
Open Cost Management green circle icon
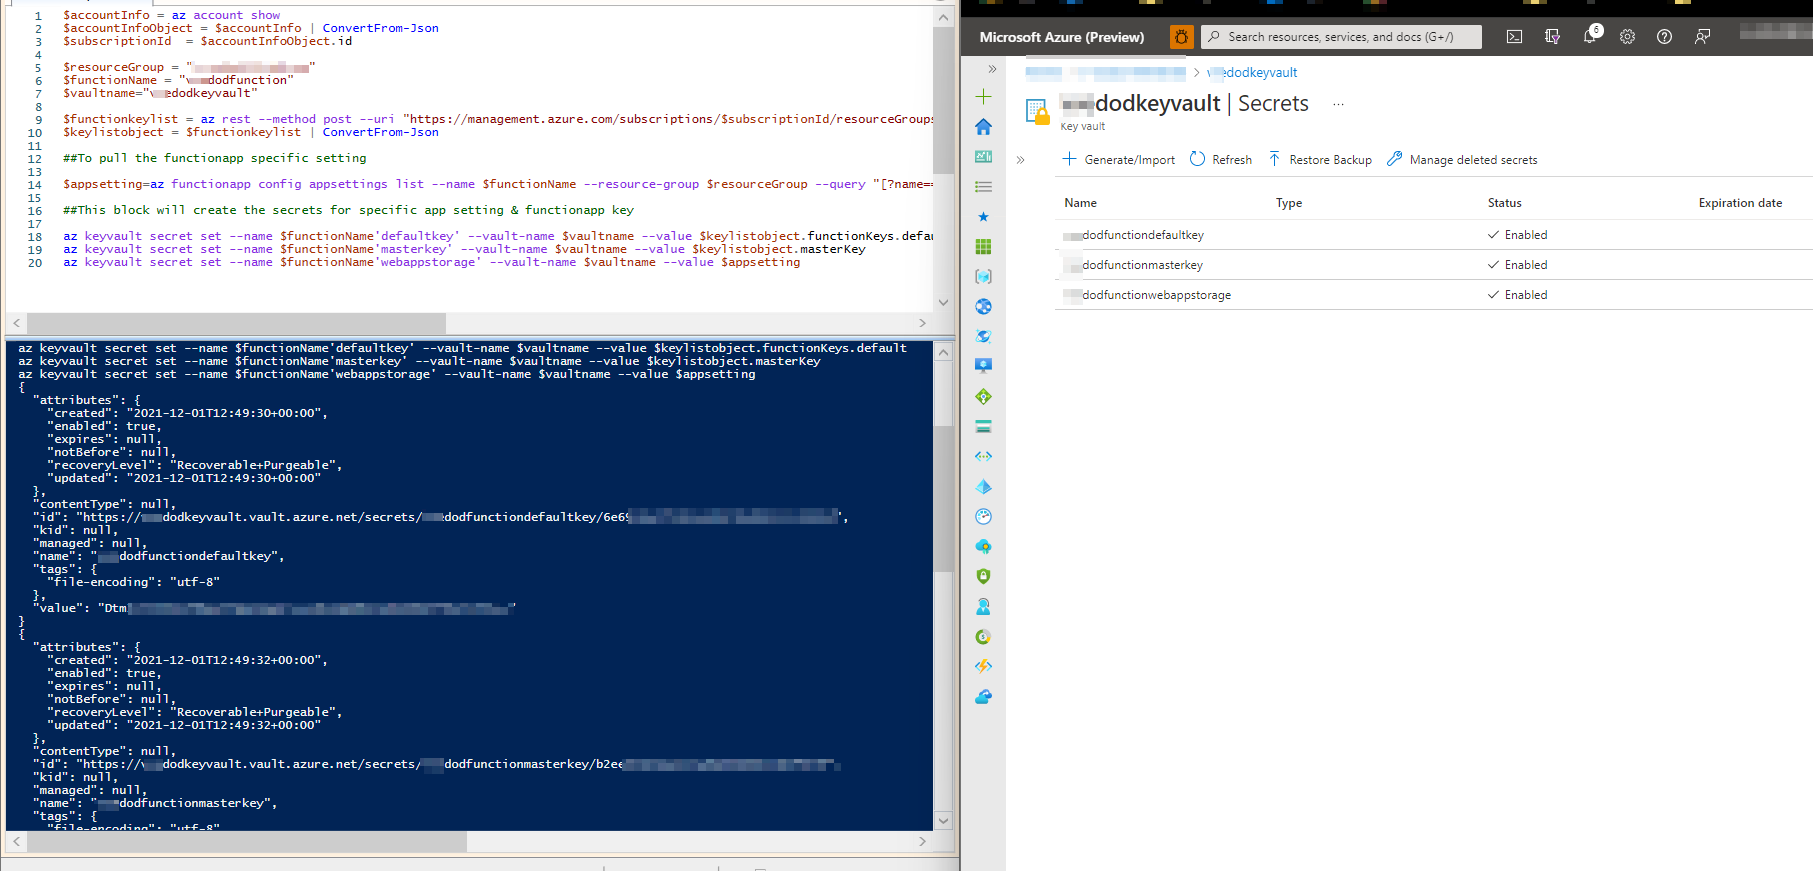(x=983, y=637)
